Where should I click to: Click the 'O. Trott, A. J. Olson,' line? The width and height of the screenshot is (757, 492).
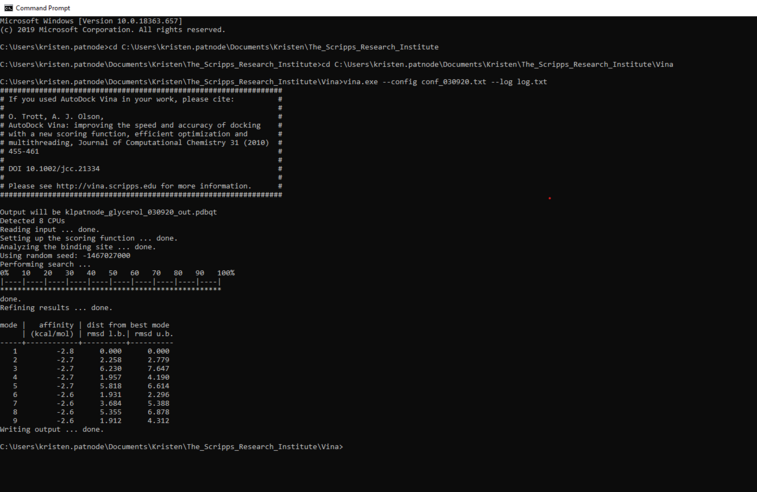tap(56, 117)
